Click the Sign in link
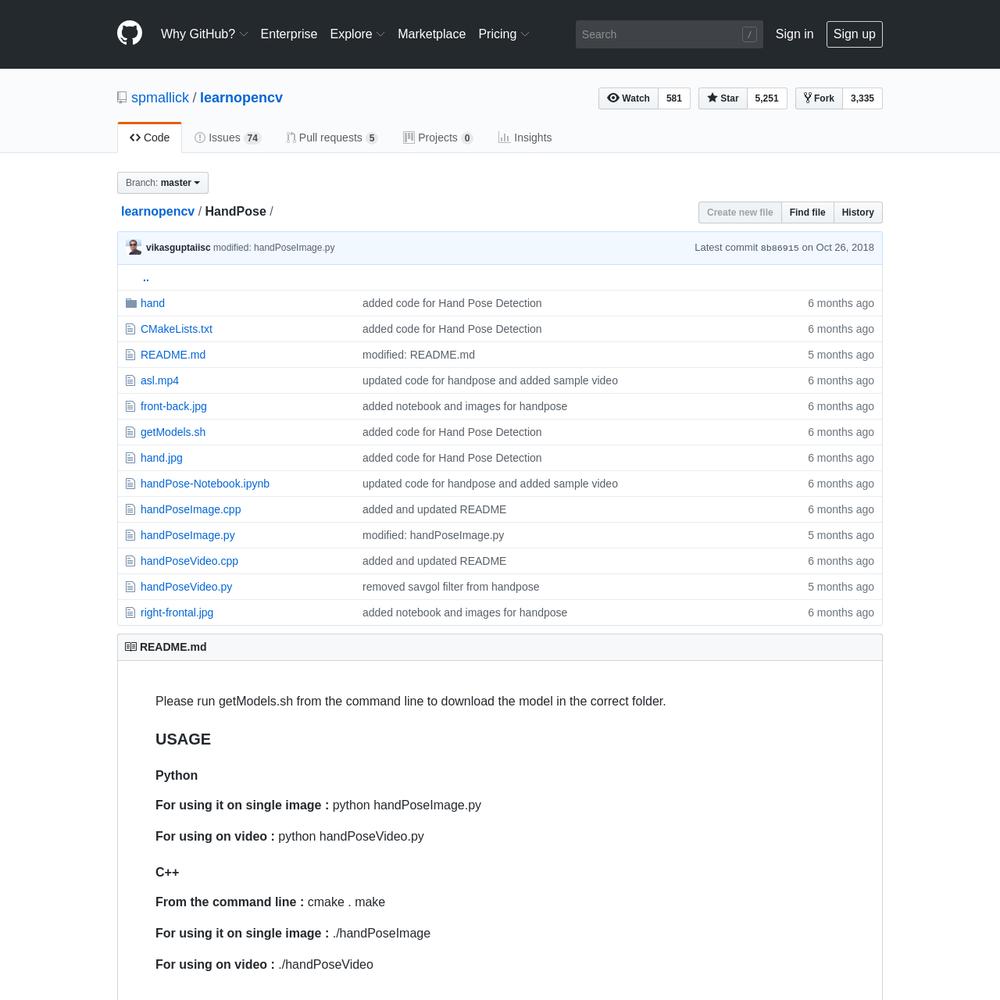The height and width of the screenshot is (1000, 1000). click(794, 34)
